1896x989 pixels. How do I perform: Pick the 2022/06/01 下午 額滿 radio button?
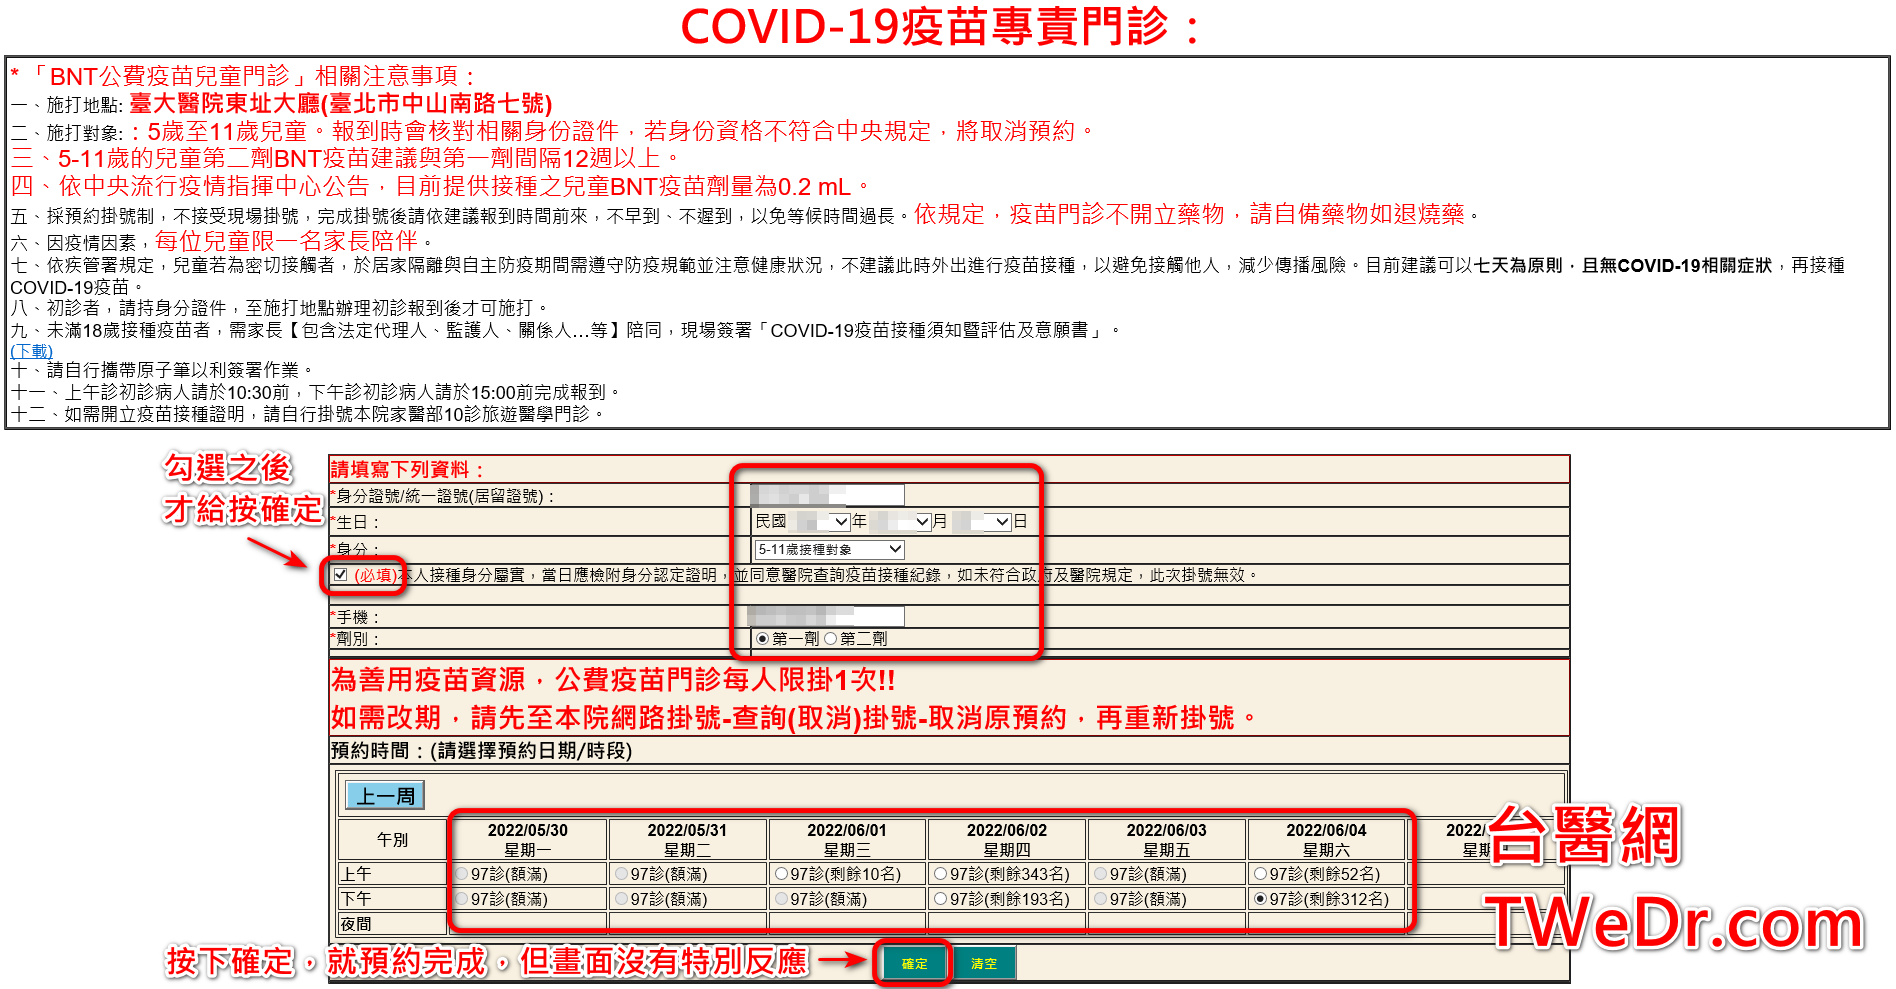click(781, 899)
